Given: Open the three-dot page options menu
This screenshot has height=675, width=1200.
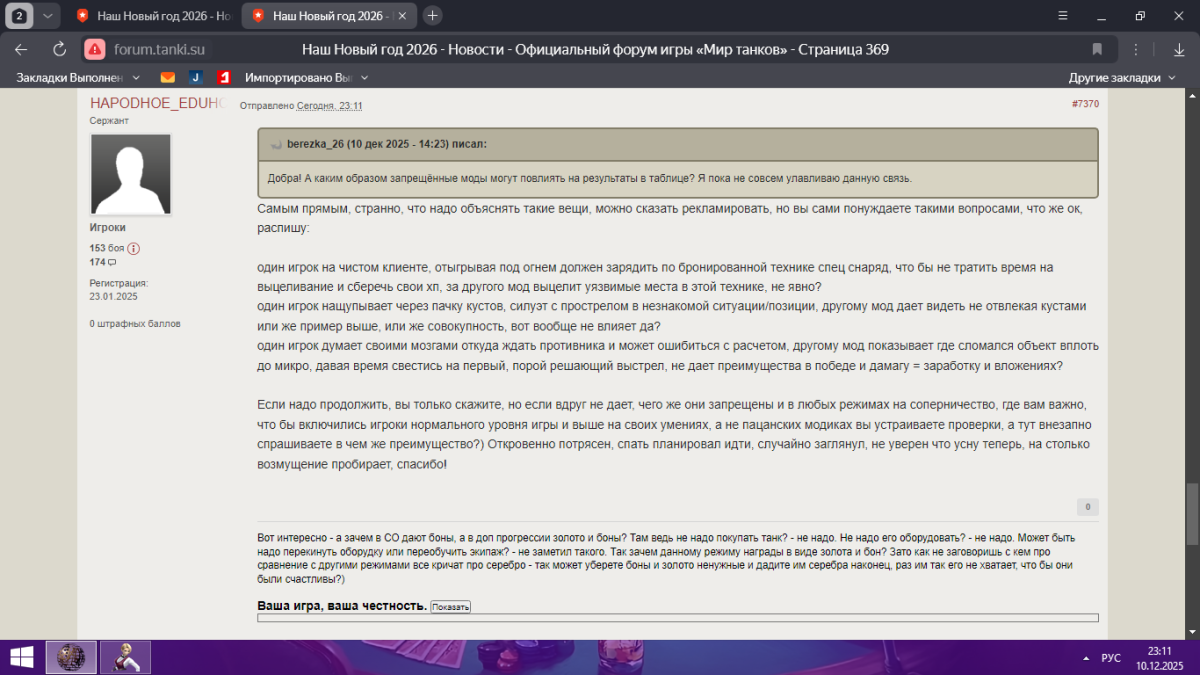Looking at the screenshot, I should pos(1136,49).
